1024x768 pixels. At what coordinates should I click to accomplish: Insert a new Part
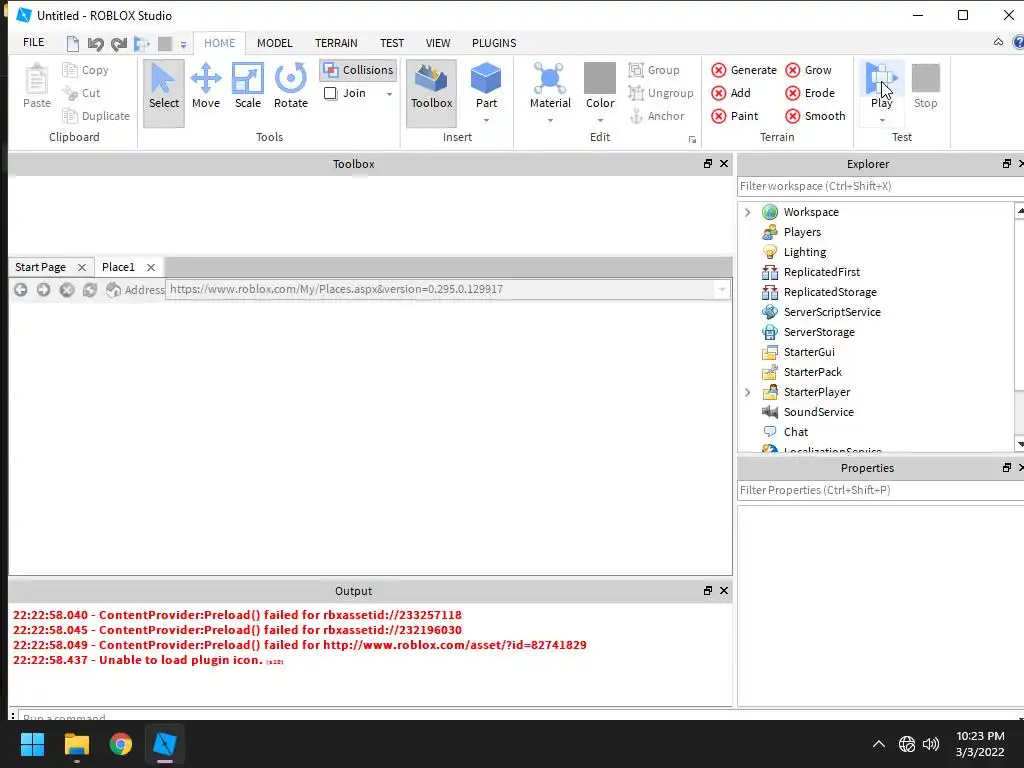point(486,85)
